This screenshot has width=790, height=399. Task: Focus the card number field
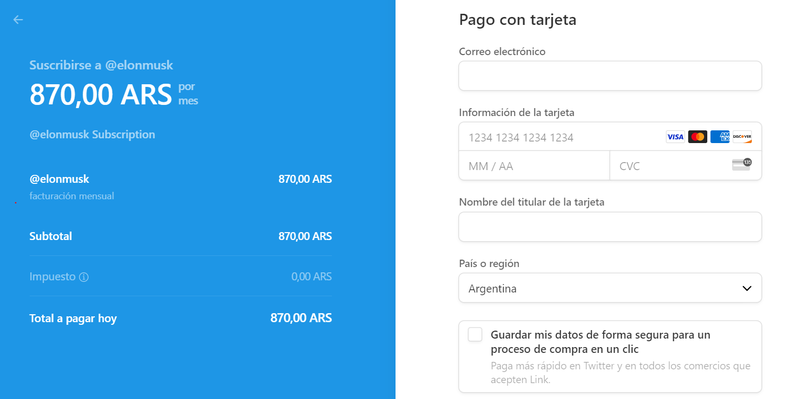610,137
